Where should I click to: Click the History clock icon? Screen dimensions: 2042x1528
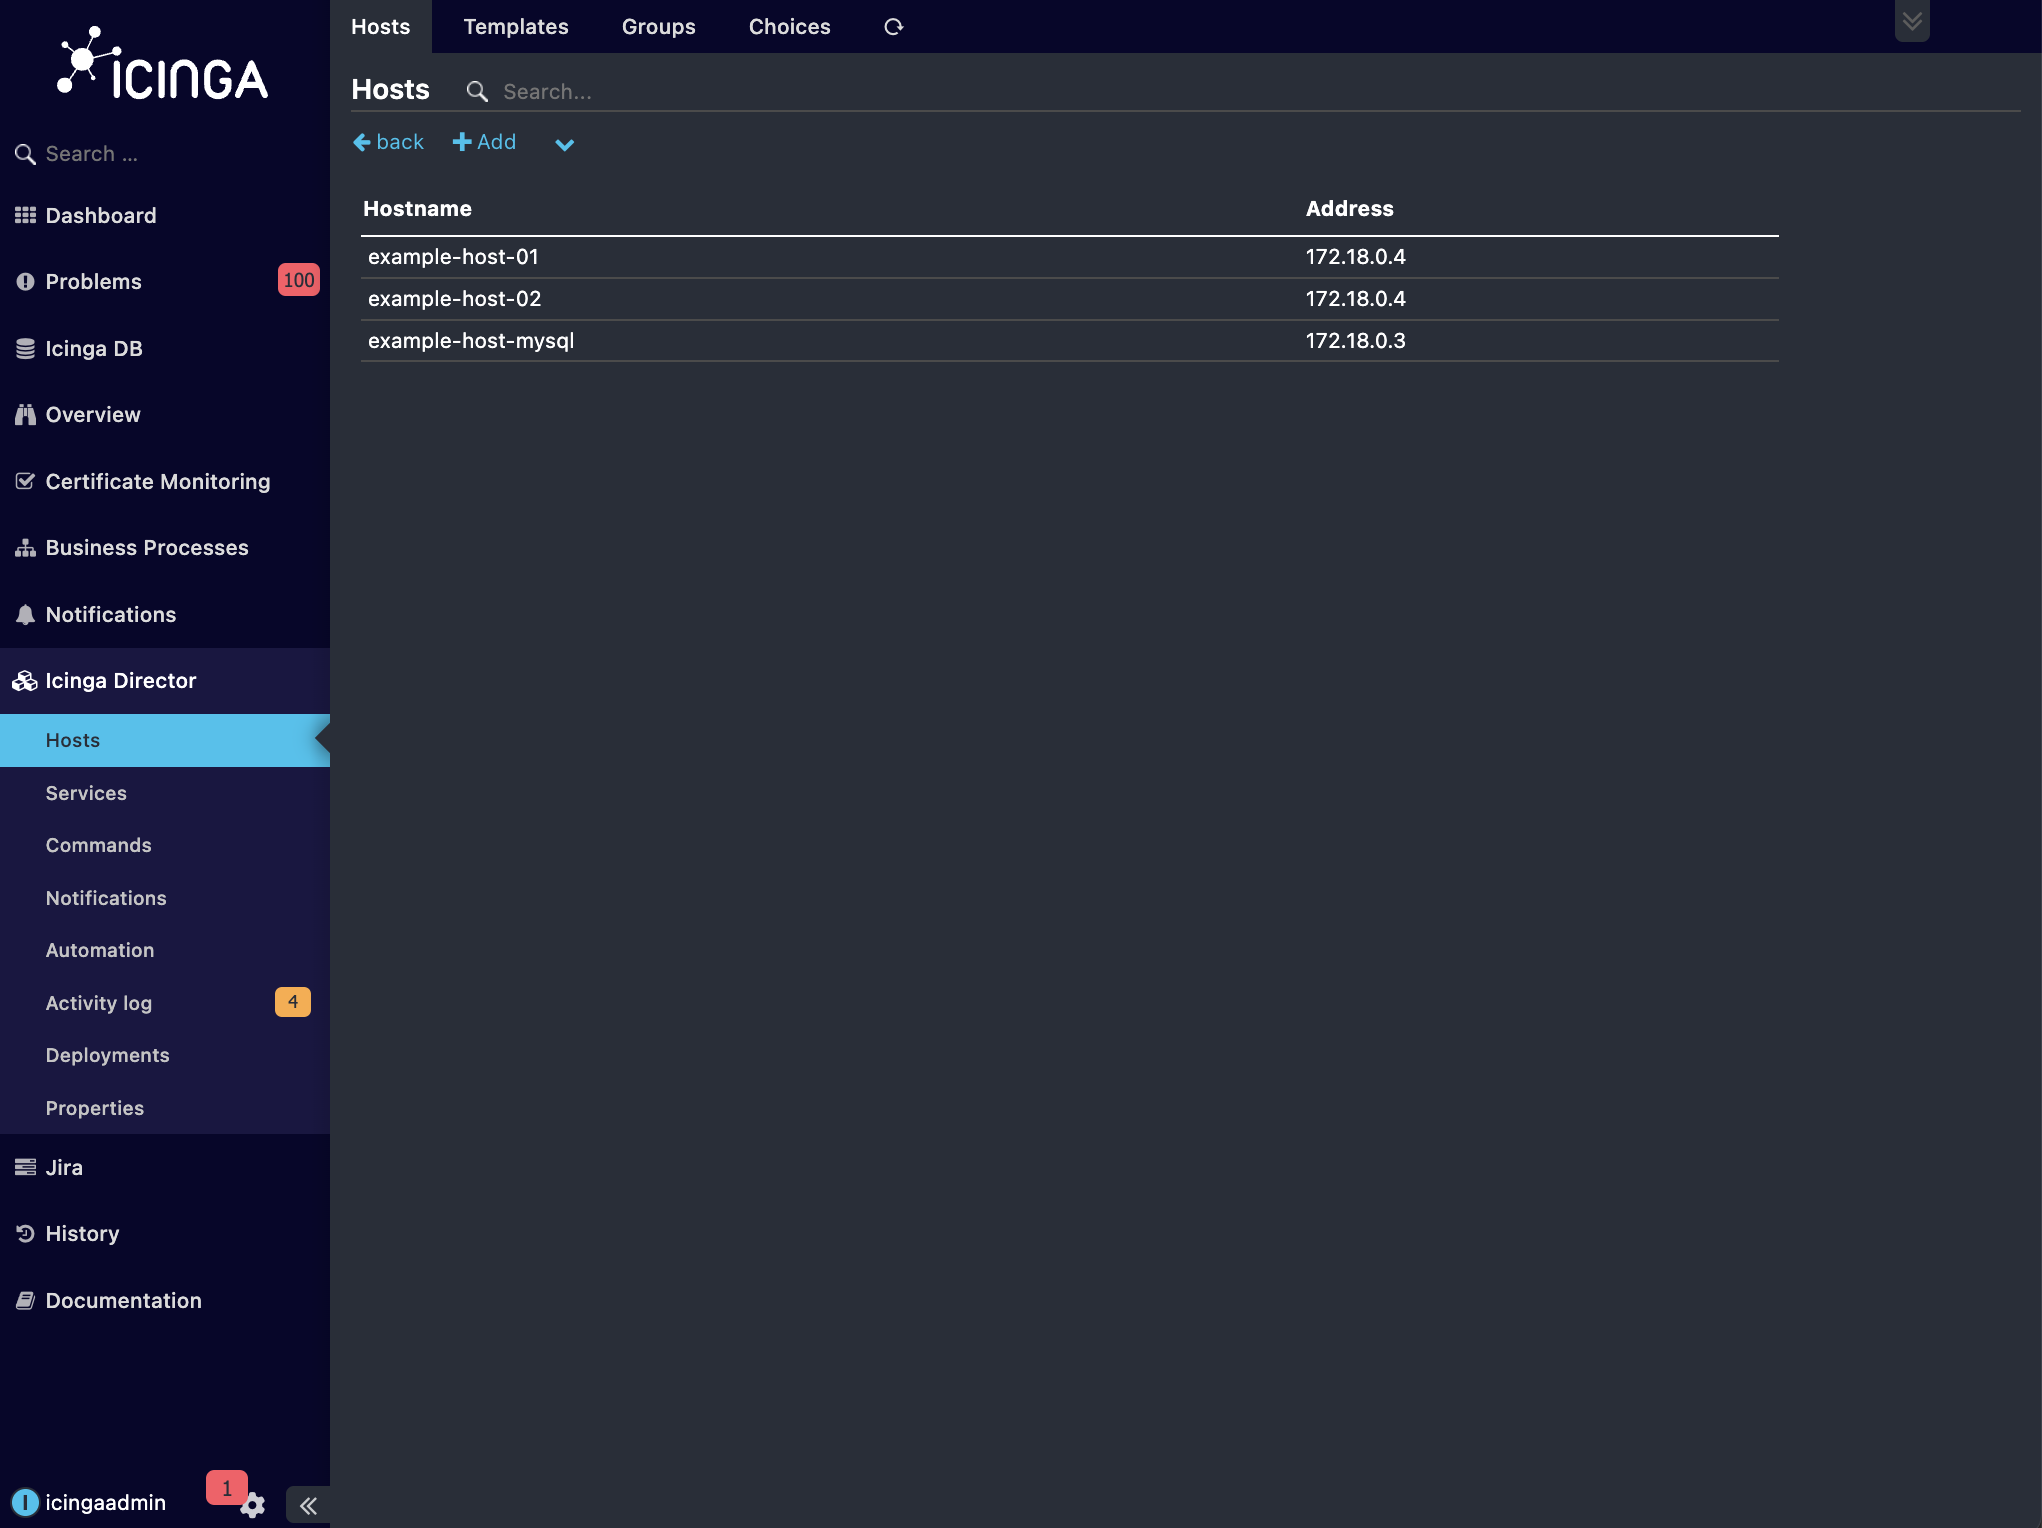pos(25,1234)
